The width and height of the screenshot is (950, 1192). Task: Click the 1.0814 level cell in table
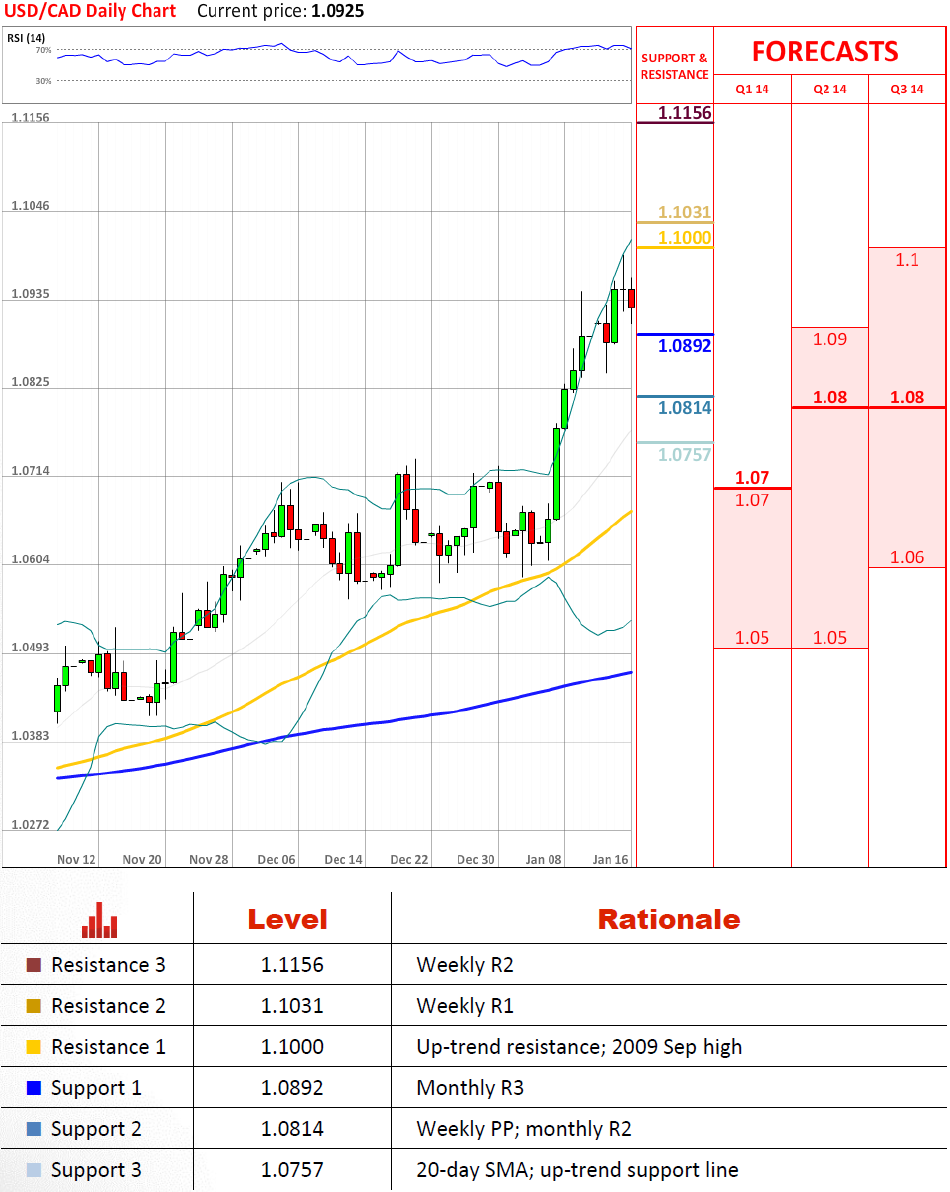tap(292, 1129)
